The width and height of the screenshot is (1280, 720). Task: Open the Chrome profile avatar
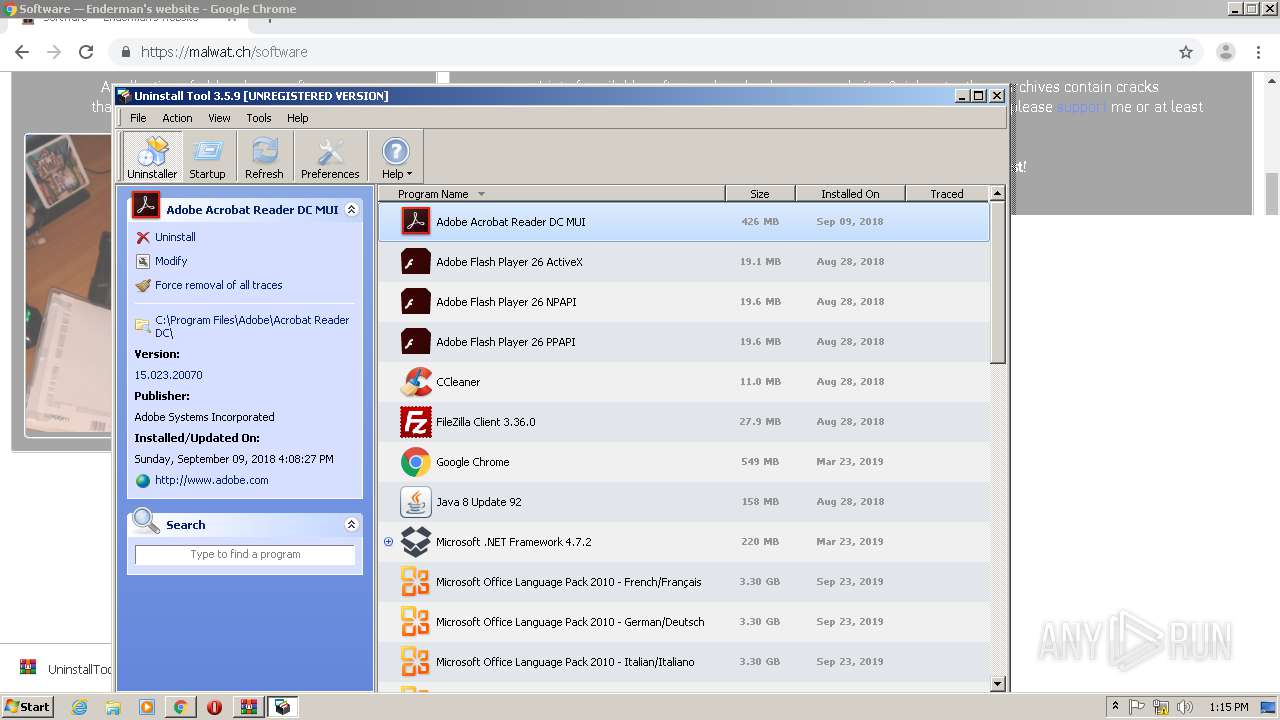click(1226, 52)
